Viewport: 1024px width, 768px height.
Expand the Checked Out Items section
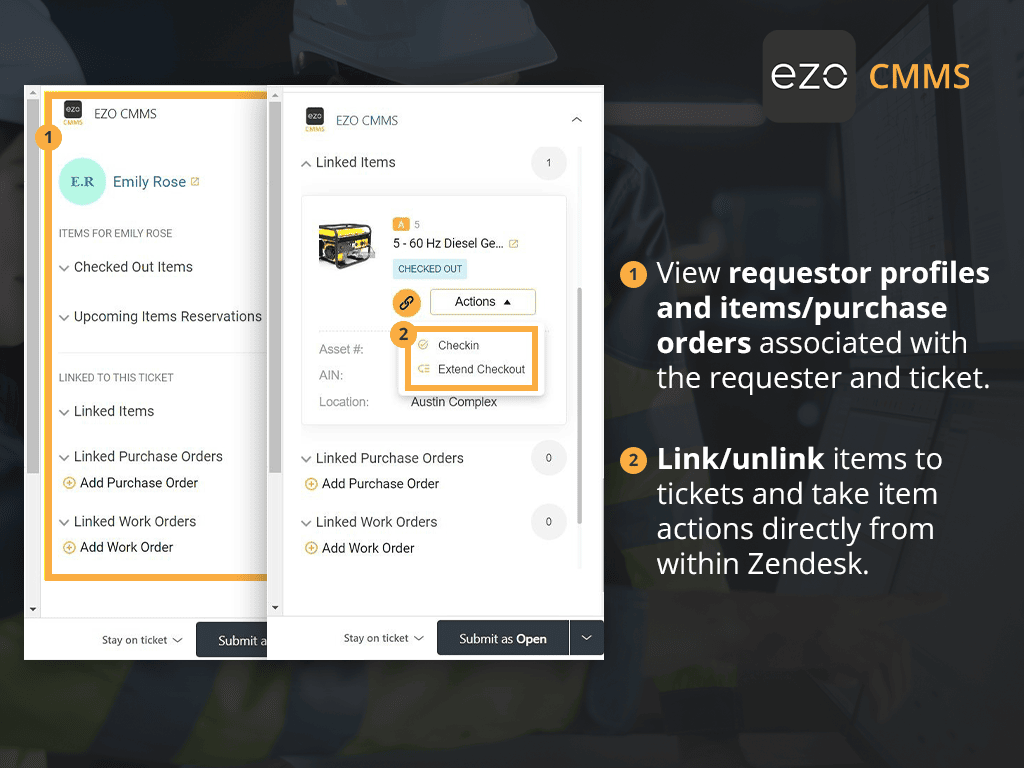pos(64,266)
